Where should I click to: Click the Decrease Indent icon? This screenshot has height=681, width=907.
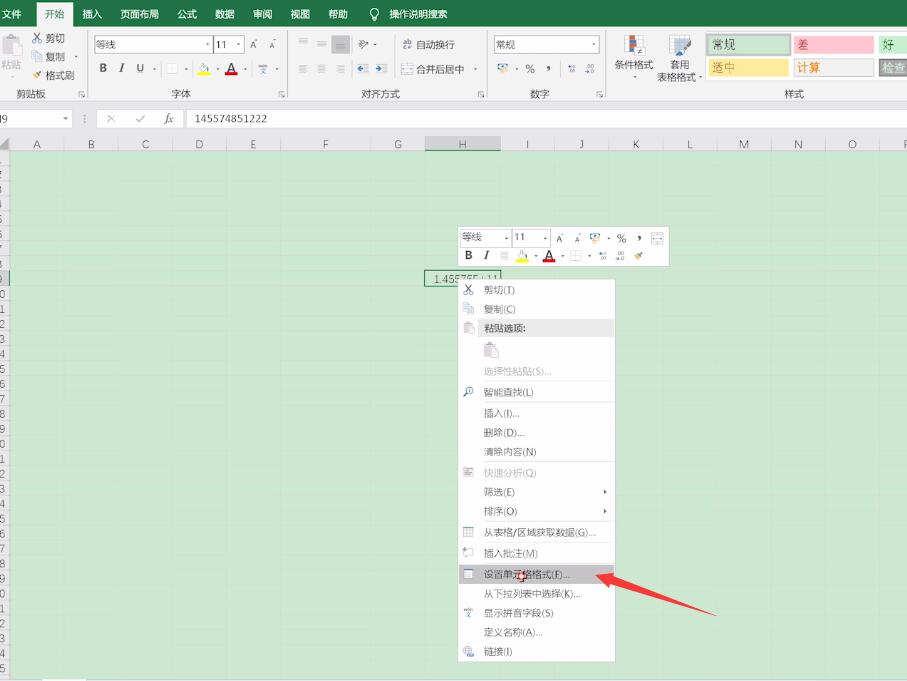tap(363, 69)
